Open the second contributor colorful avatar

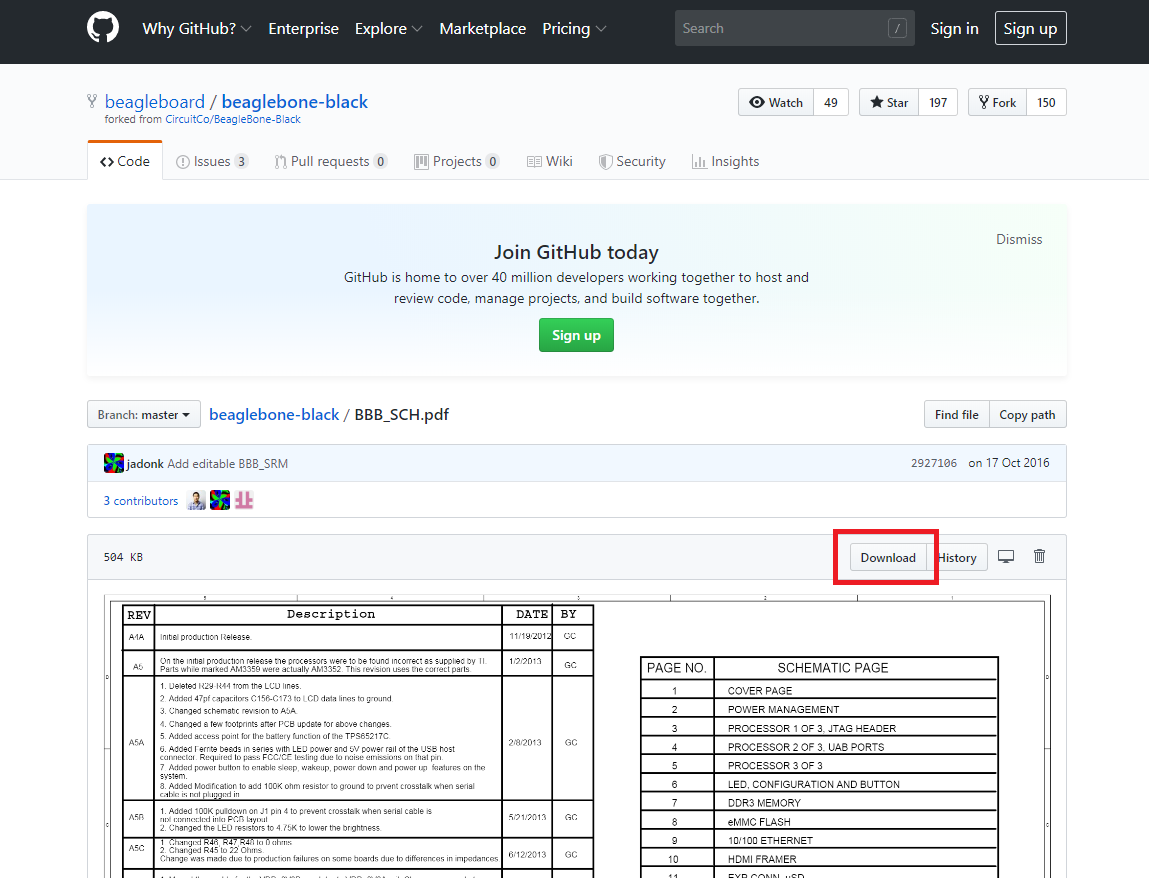(220, 501)
